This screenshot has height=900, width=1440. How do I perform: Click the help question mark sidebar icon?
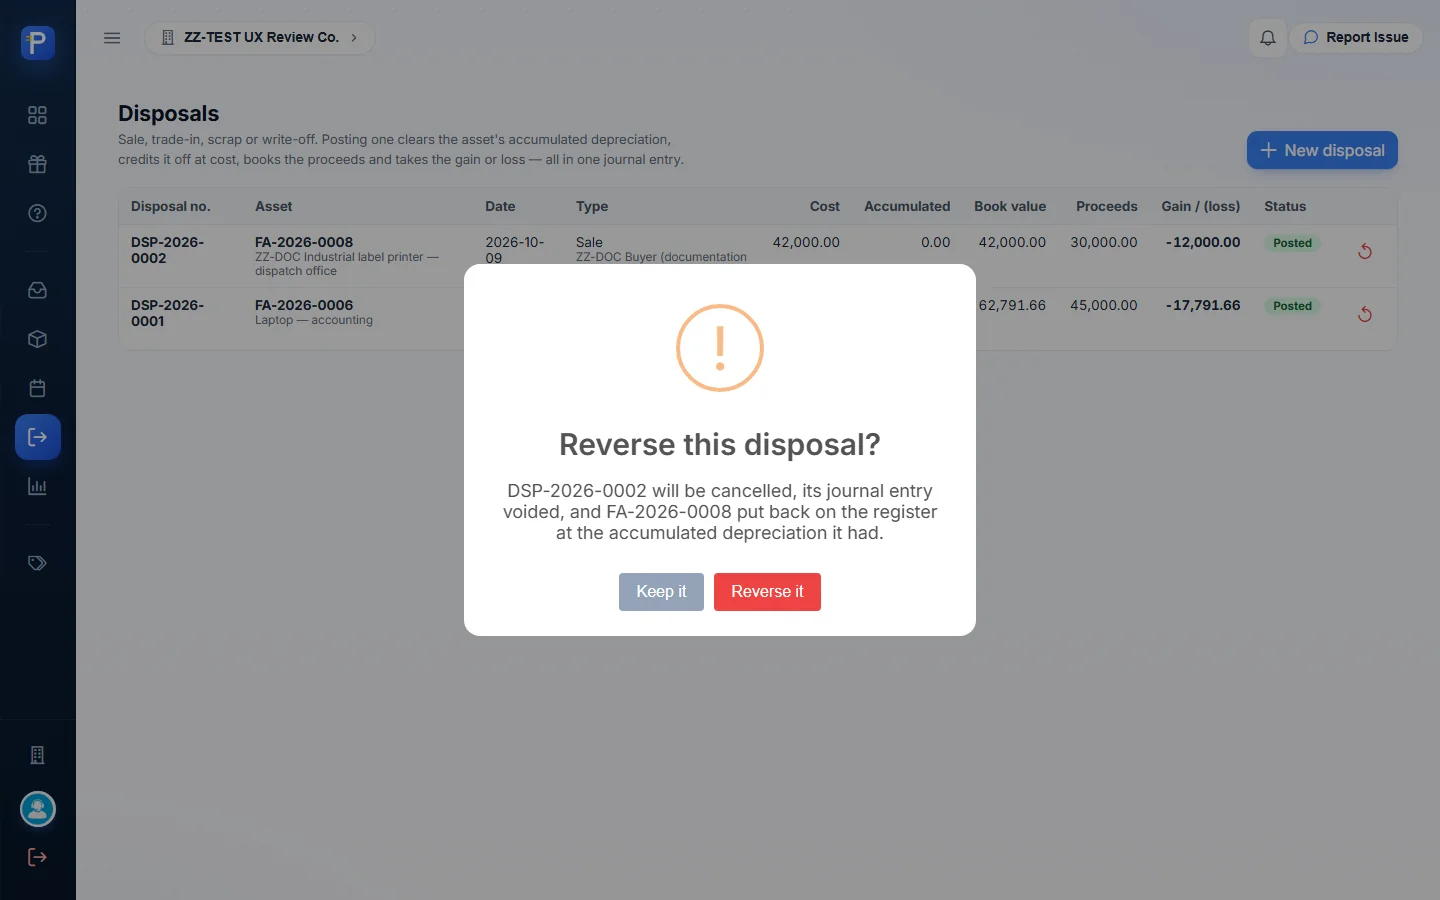37,213
